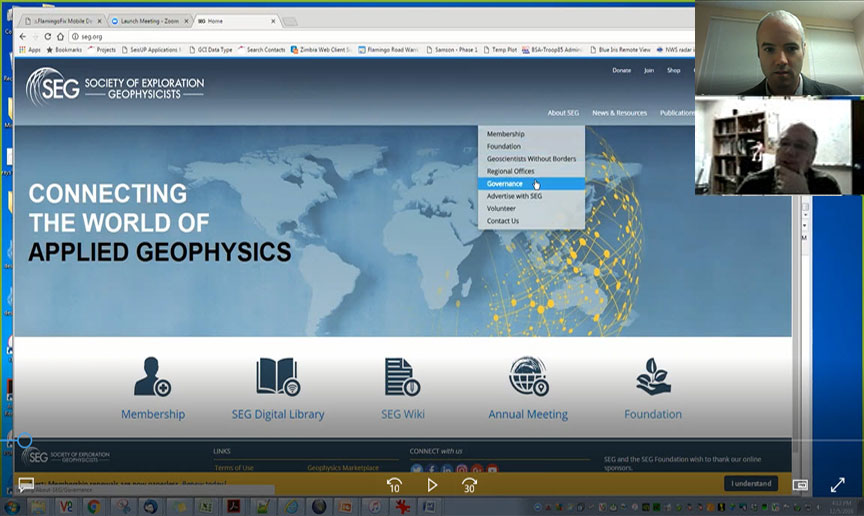Click the YouTube icon in the footer
The width and height of the screenshot is (864, 516).
click(x=492, y=469)
